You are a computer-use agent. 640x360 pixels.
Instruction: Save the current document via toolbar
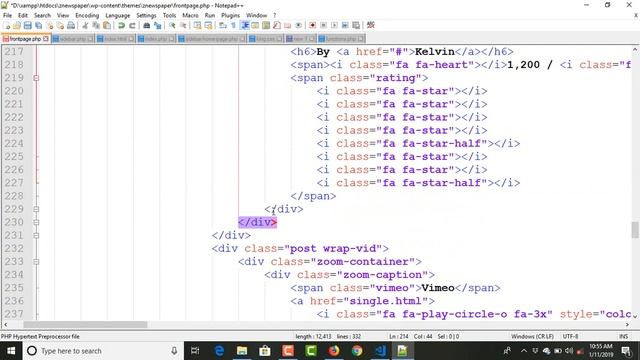27,25
